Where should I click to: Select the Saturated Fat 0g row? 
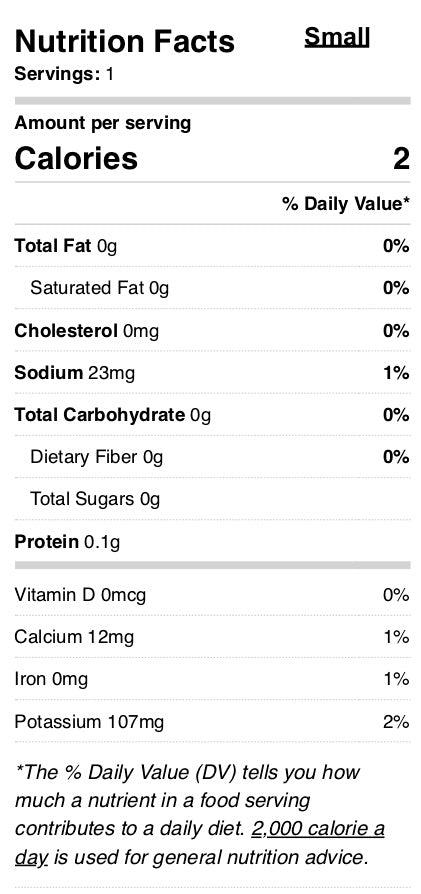pyautogui.click(x=212, y=288)
